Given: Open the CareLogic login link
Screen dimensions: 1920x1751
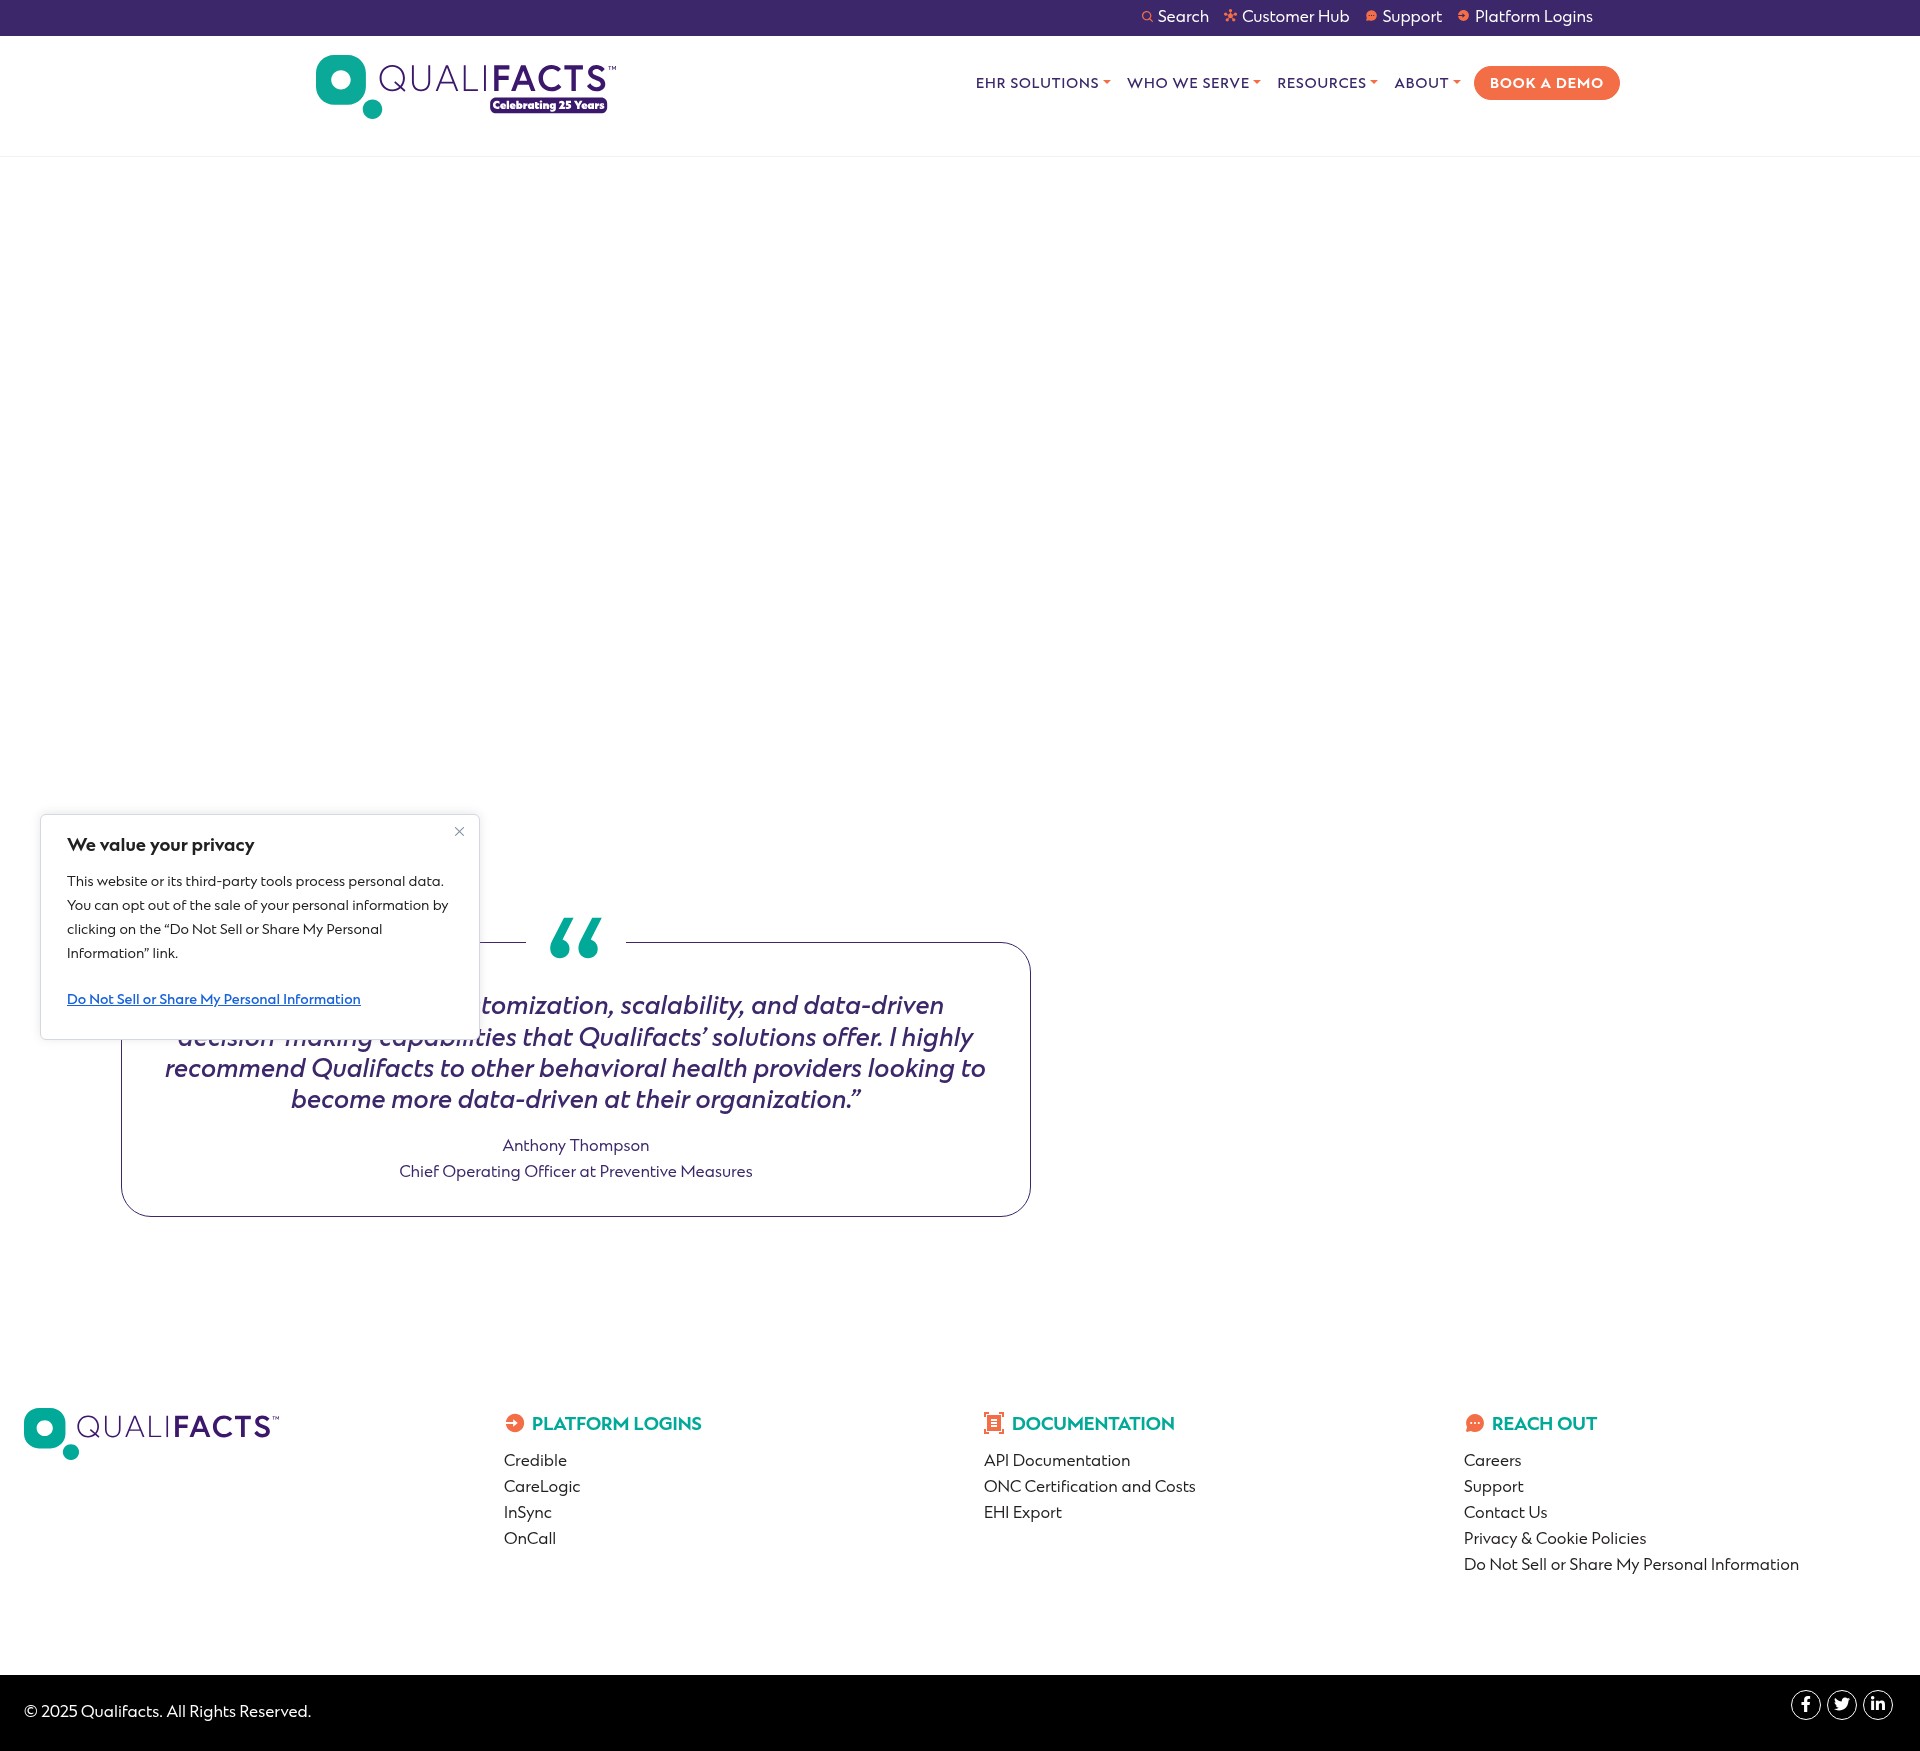Looking at the screenshot, I should (541, 1486).
